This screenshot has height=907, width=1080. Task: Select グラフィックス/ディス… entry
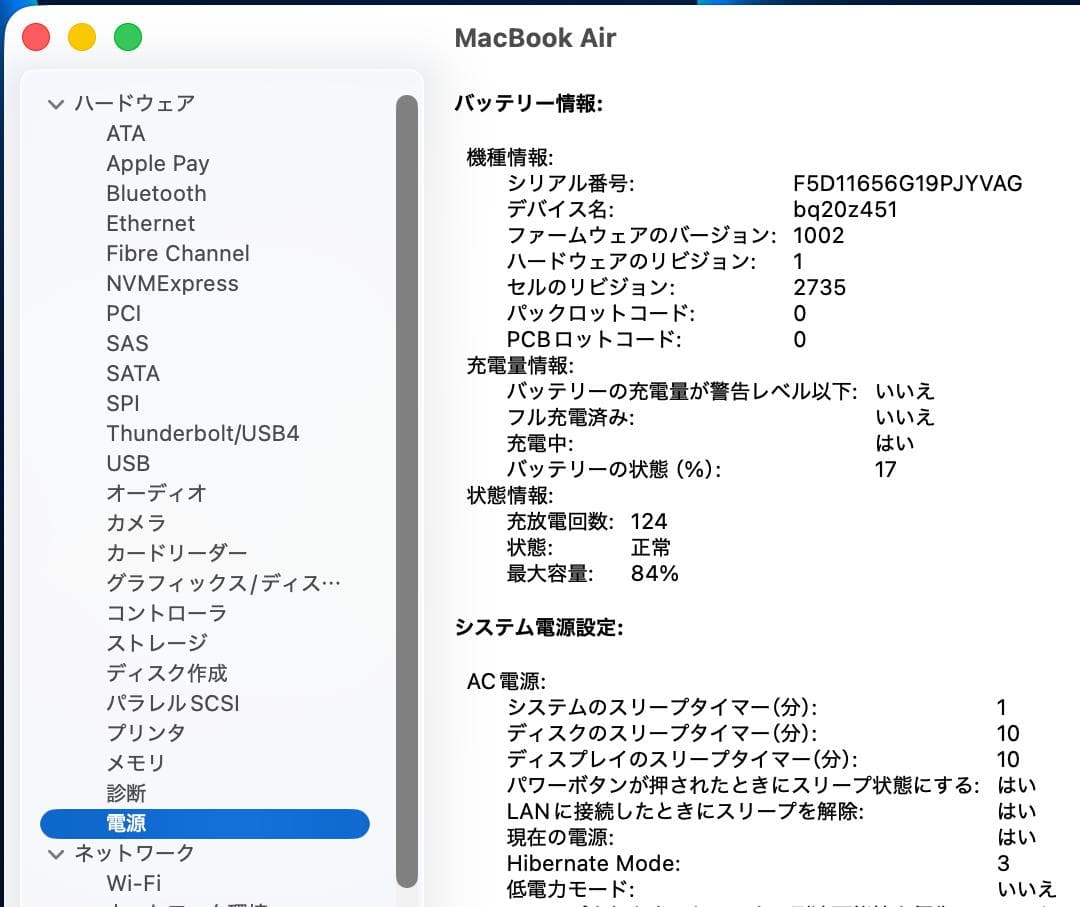click(223, 583)
